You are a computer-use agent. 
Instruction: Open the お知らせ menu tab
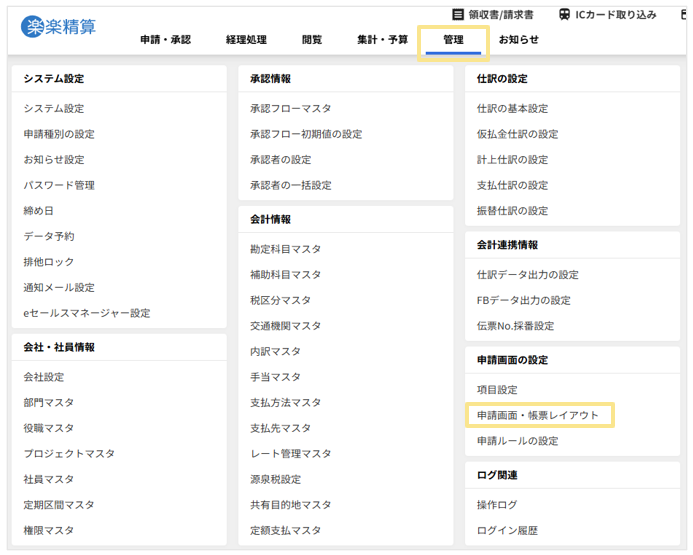[x=519, y=40]
